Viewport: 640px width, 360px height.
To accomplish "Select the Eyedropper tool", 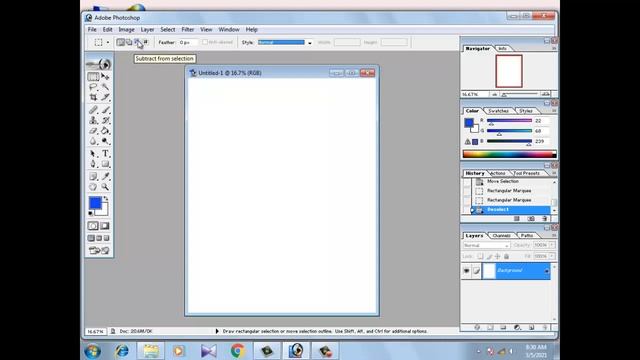I will point(105,176).
